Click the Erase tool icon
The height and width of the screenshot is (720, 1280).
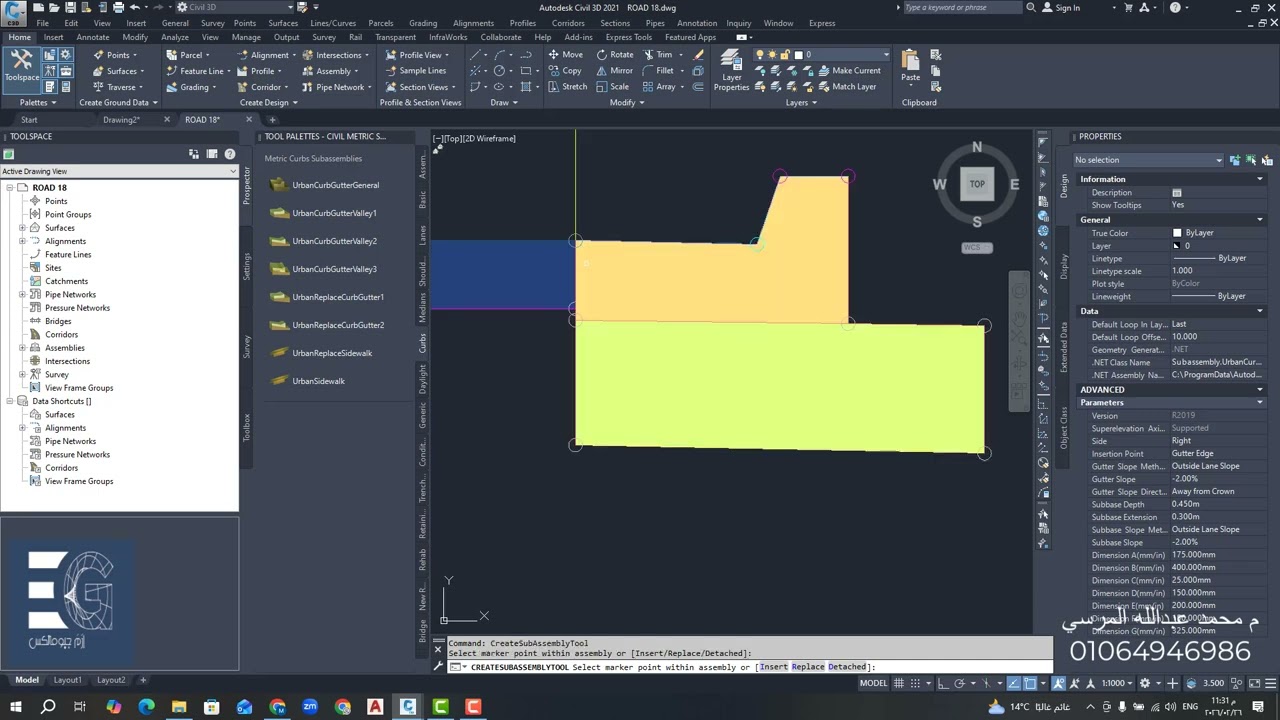[x=699, y=55]
